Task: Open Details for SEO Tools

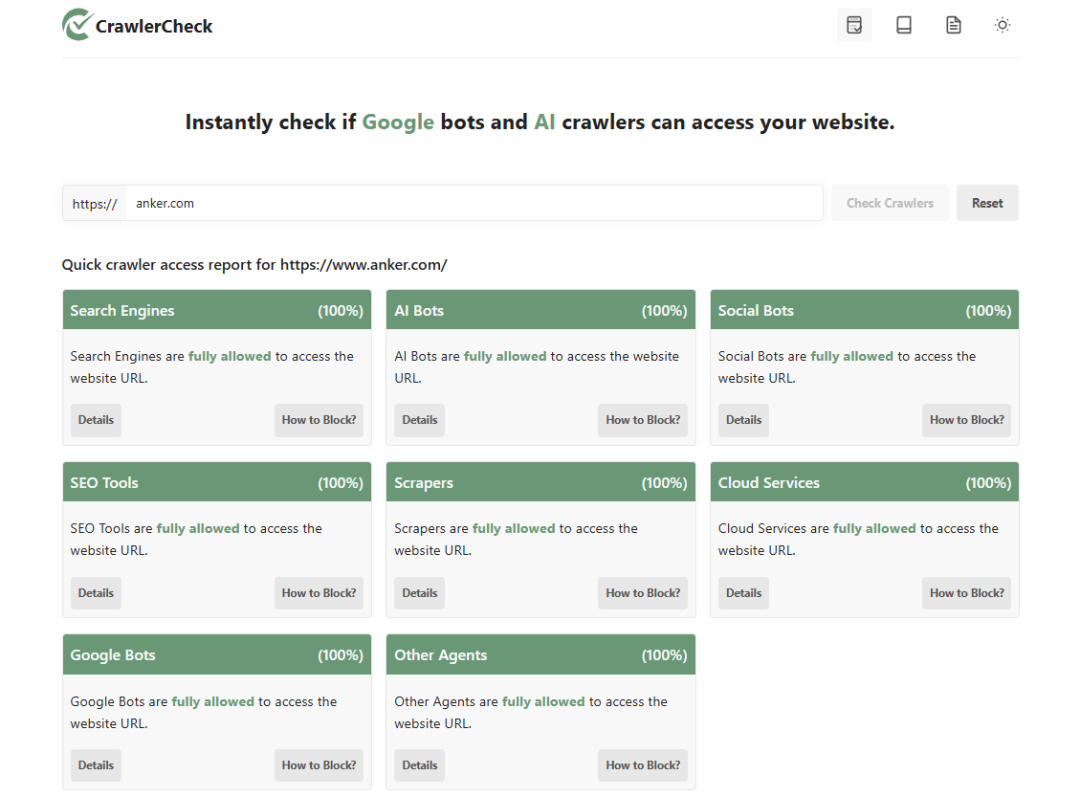Action: pyautogui.click(x=96, y=593)
